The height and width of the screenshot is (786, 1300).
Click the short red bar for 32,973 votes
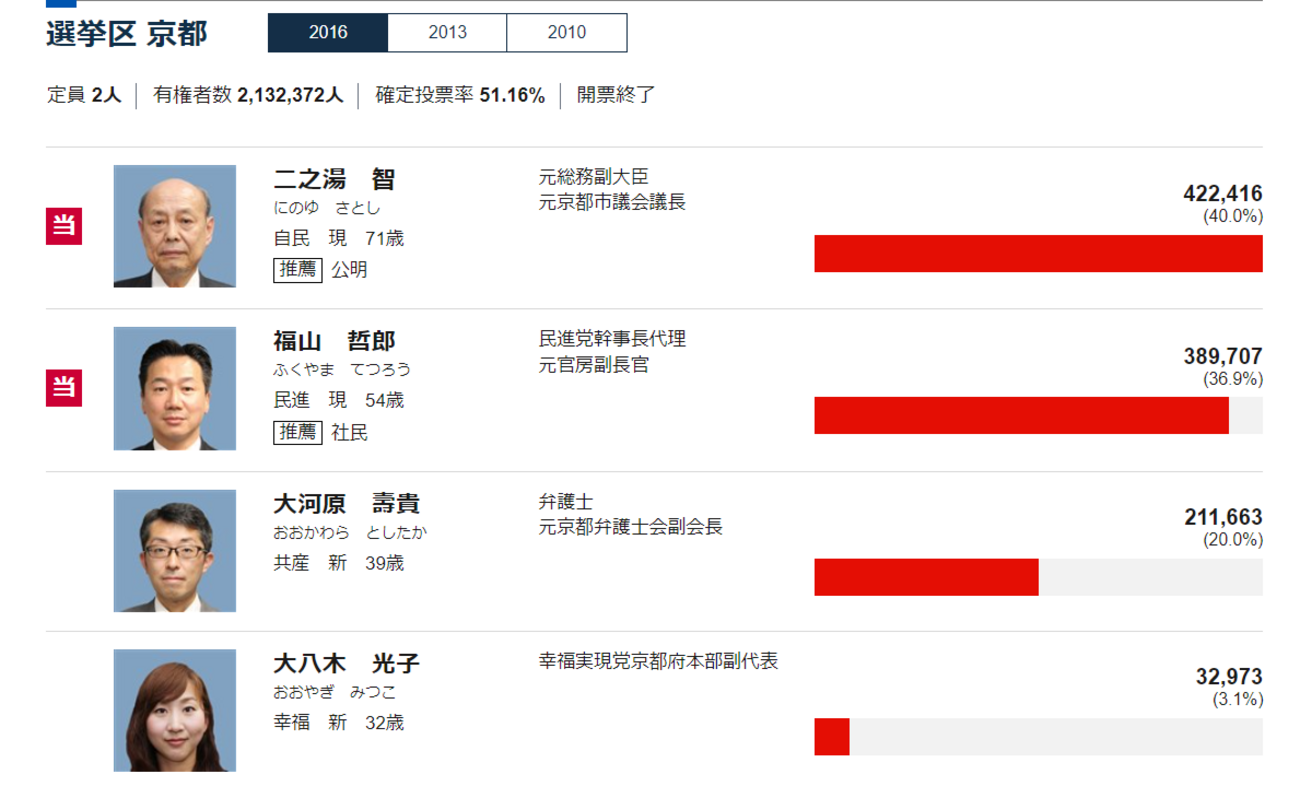tap(832, 737)
